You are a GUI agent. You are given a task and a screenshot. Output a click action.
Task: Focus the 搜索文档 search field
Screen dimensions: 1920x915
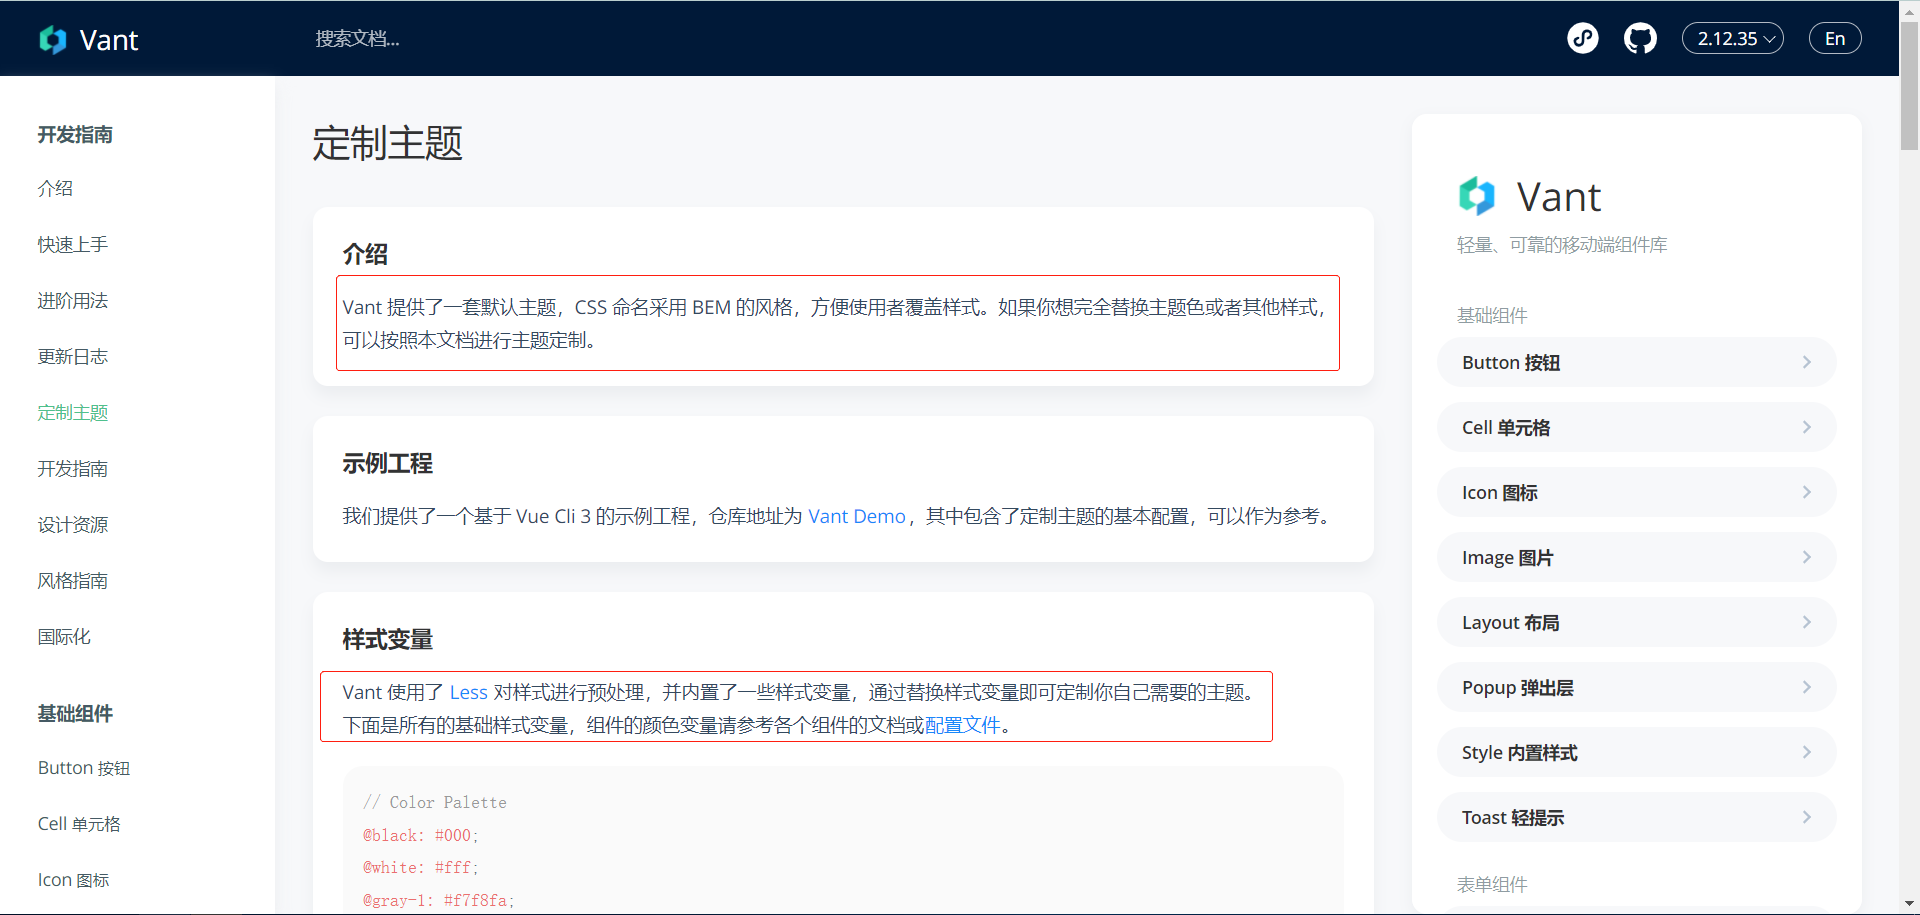[x=358, y=38]
